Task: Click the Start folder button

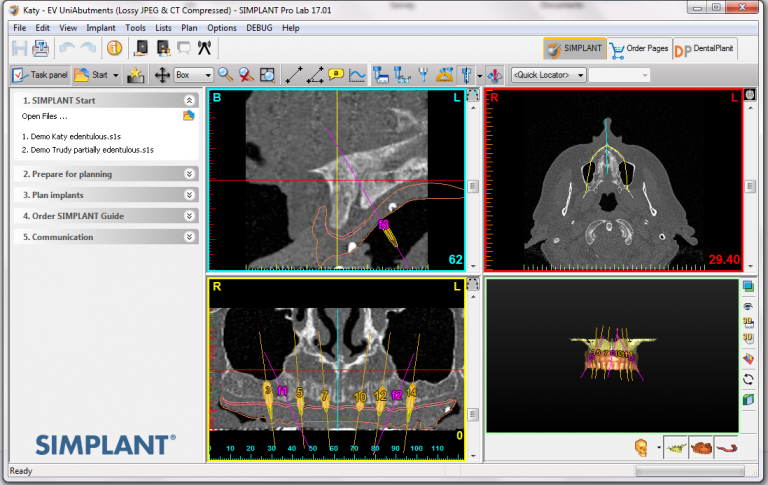Action: coord(91,75)
